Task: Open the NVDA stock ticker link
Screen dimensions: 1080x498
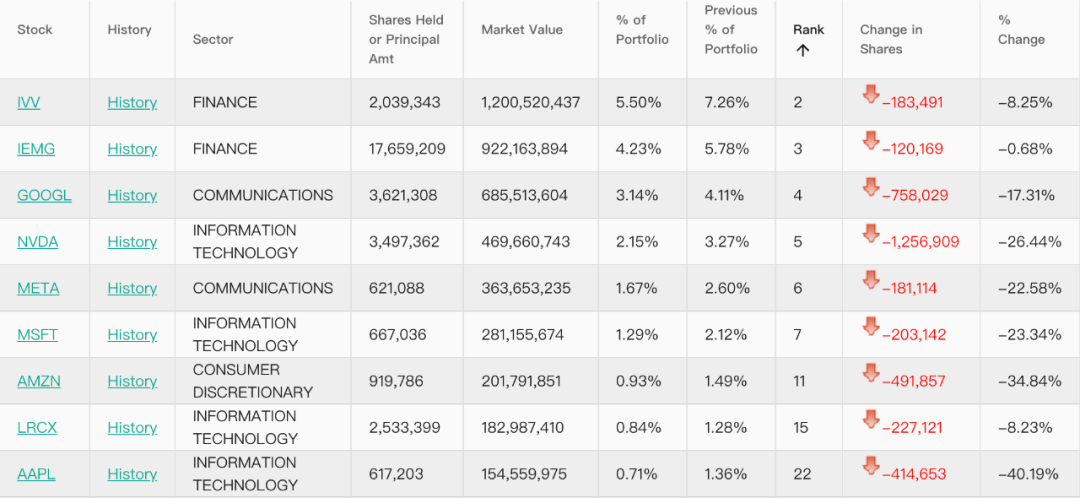Action: pyautogui.click(x=38, y=242)
